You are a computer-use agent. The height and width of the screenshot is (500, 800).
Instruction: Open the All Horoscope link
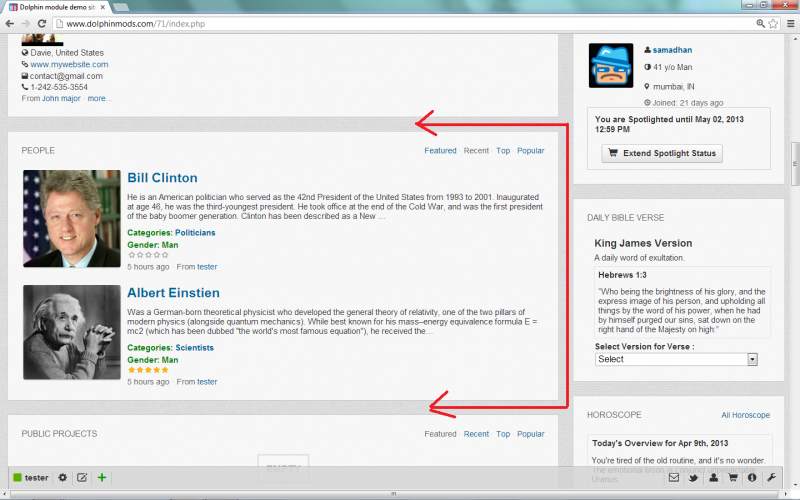[745, 415]
